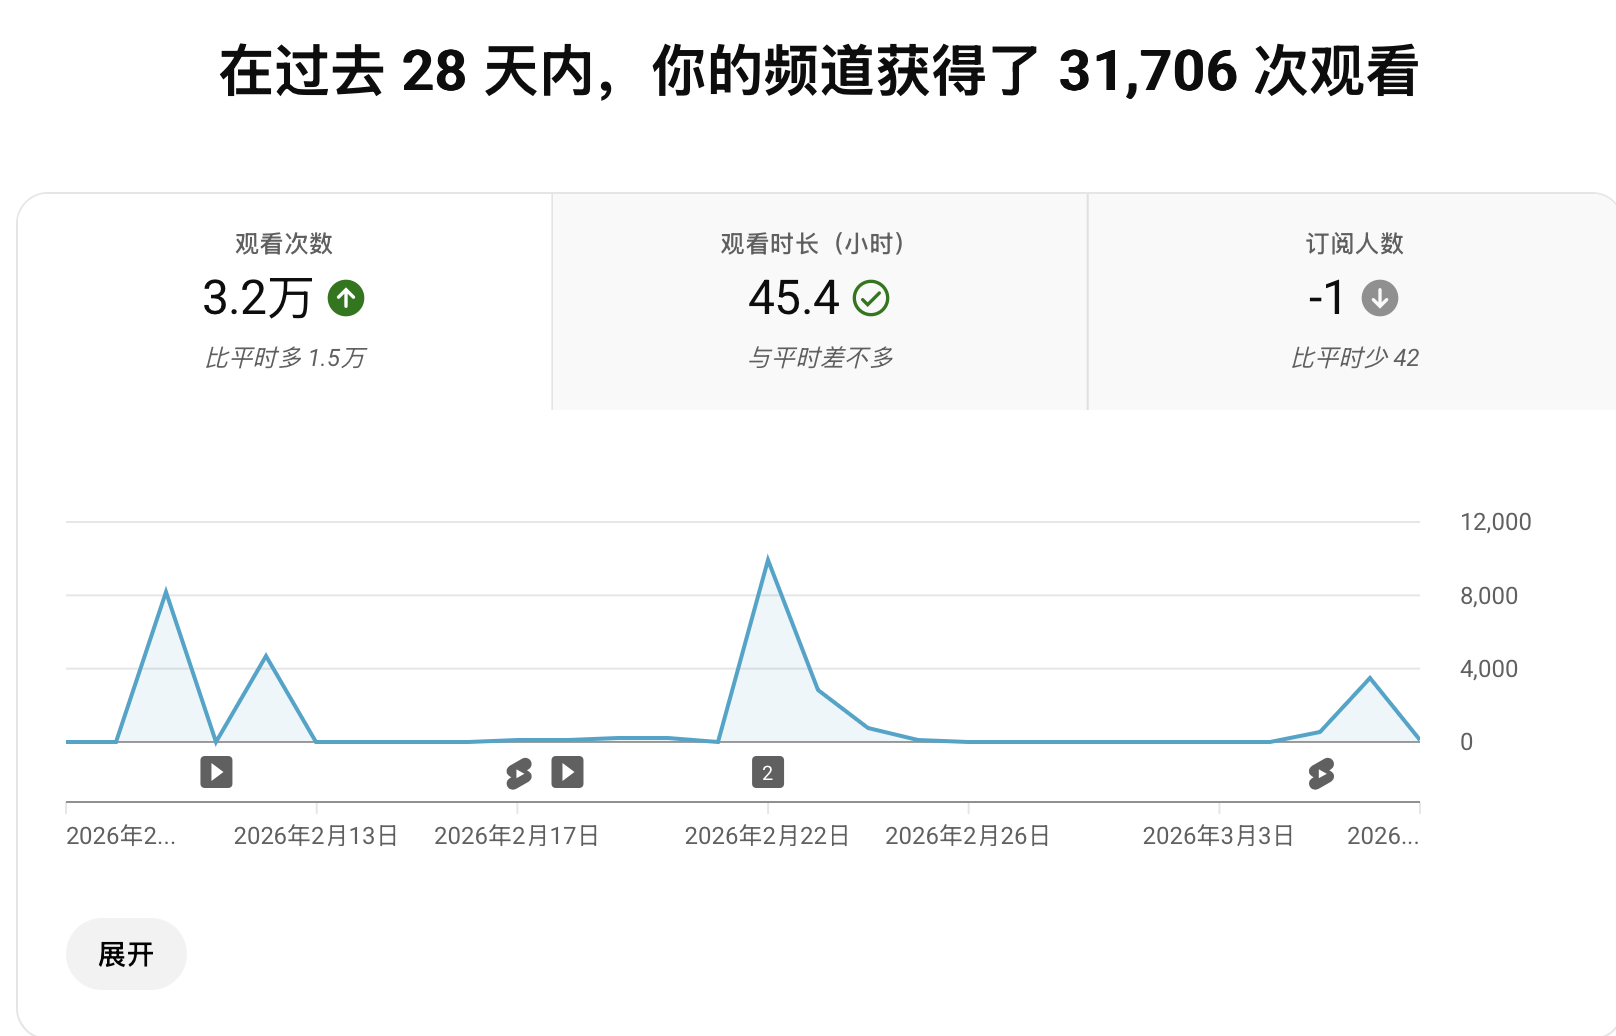This screenshot has width=1616, height=1036.
Task: Click the small chart peak after March 3
Action: [x=1370, y=678]
